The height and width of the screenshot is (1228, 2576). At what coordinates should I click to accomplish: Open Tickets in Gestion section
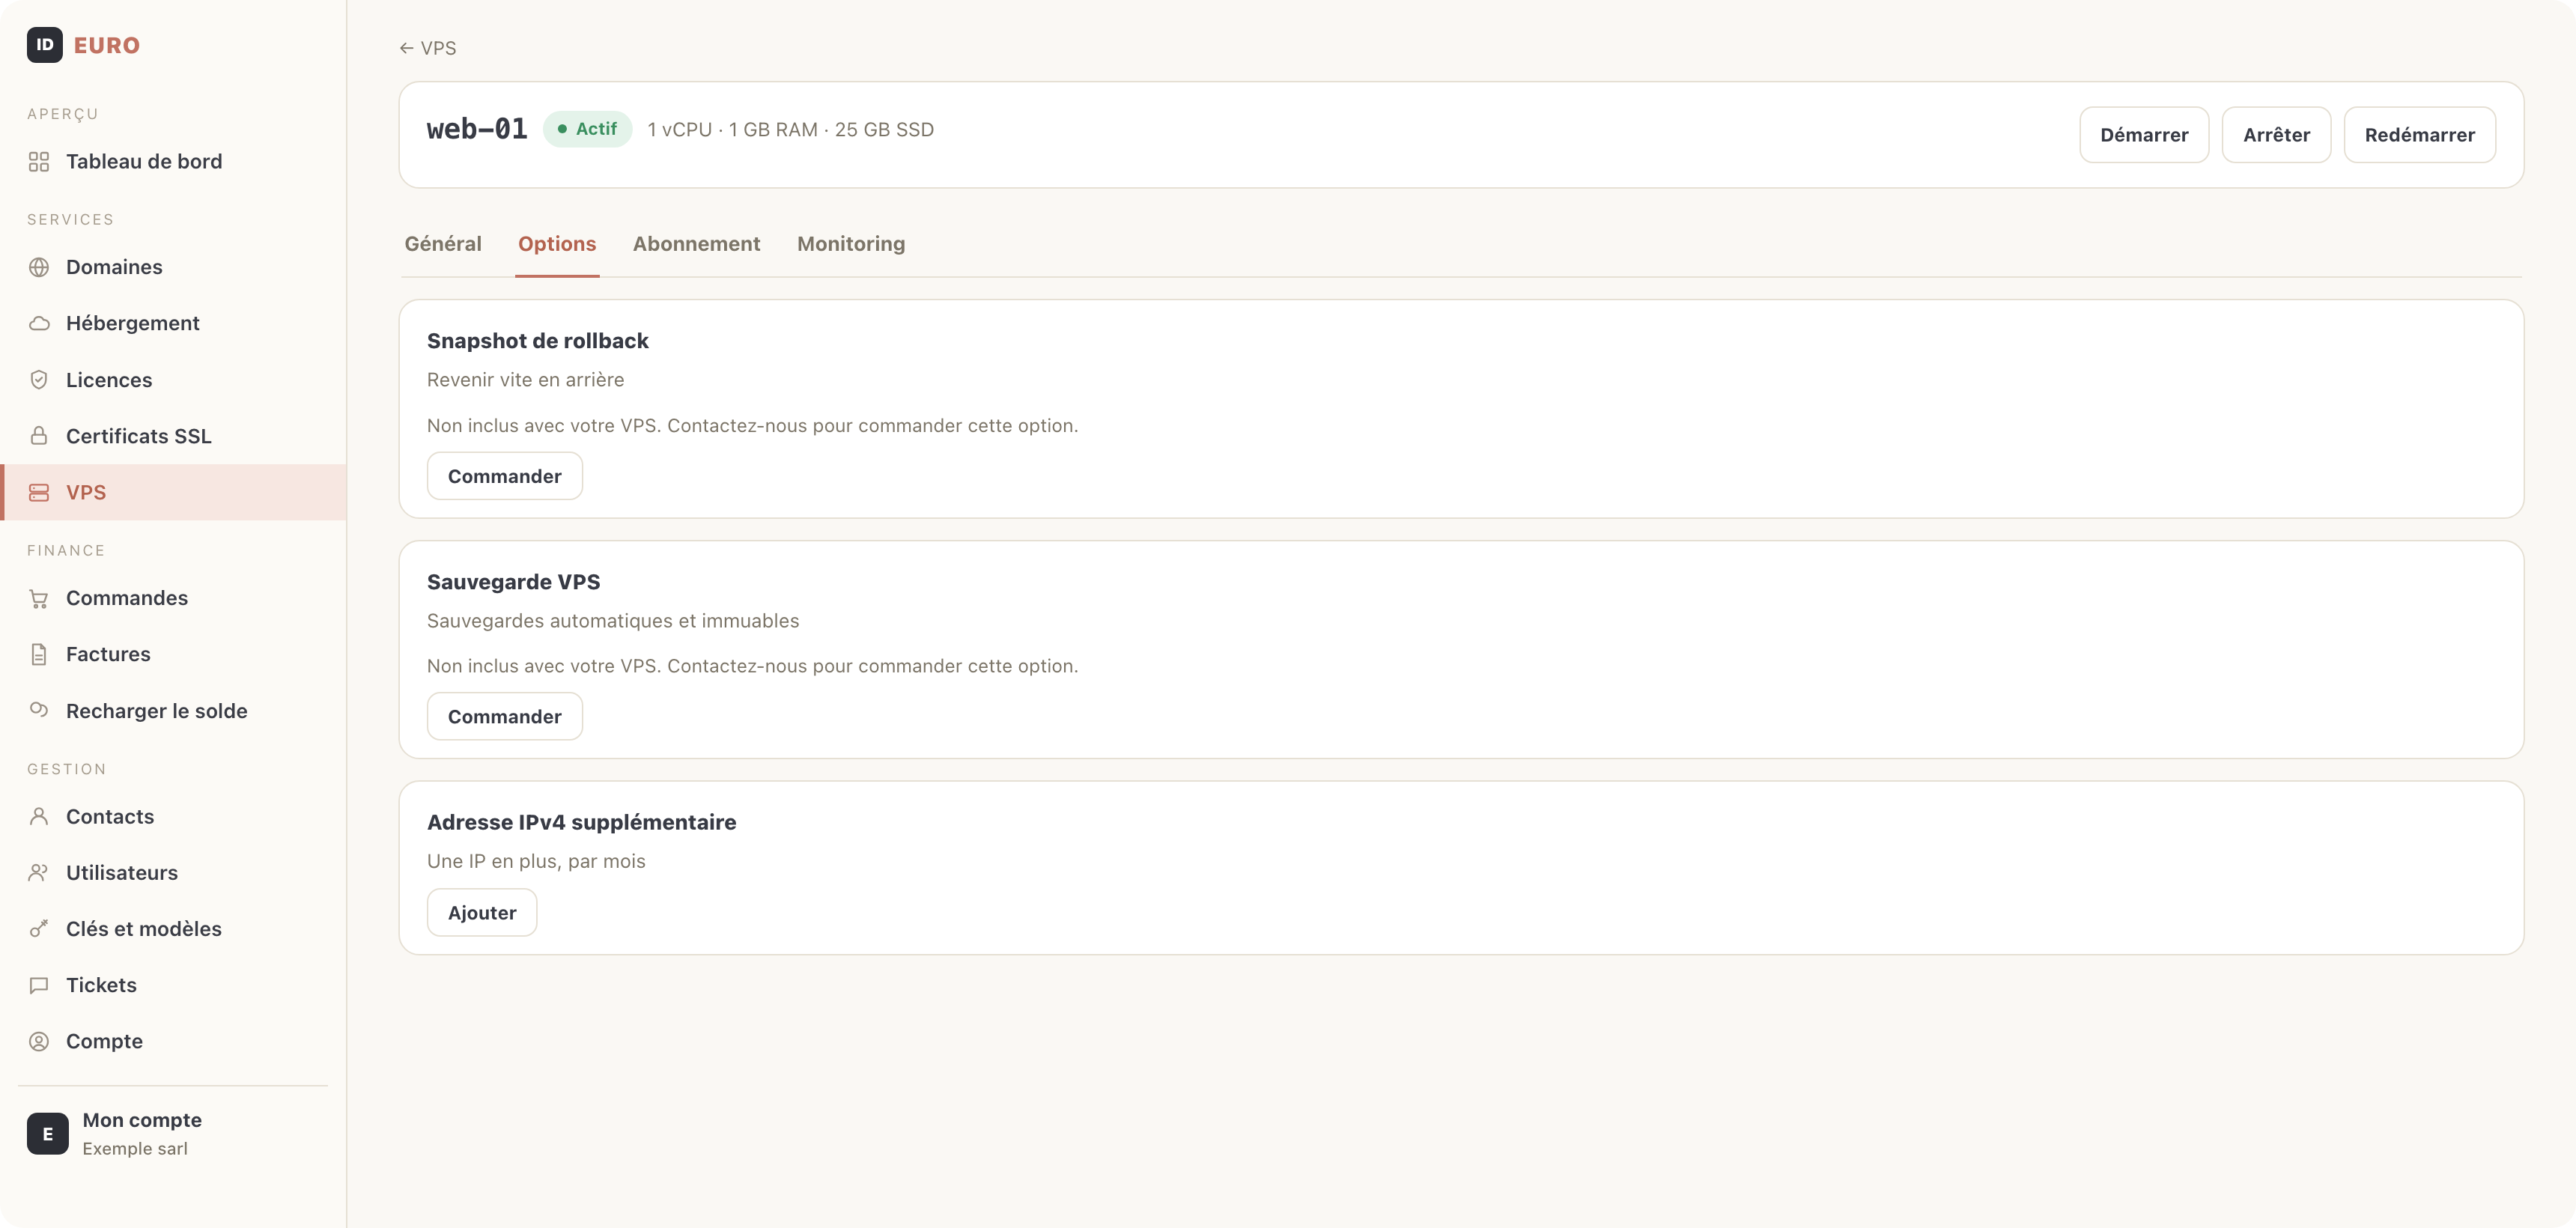pos(173,985)
